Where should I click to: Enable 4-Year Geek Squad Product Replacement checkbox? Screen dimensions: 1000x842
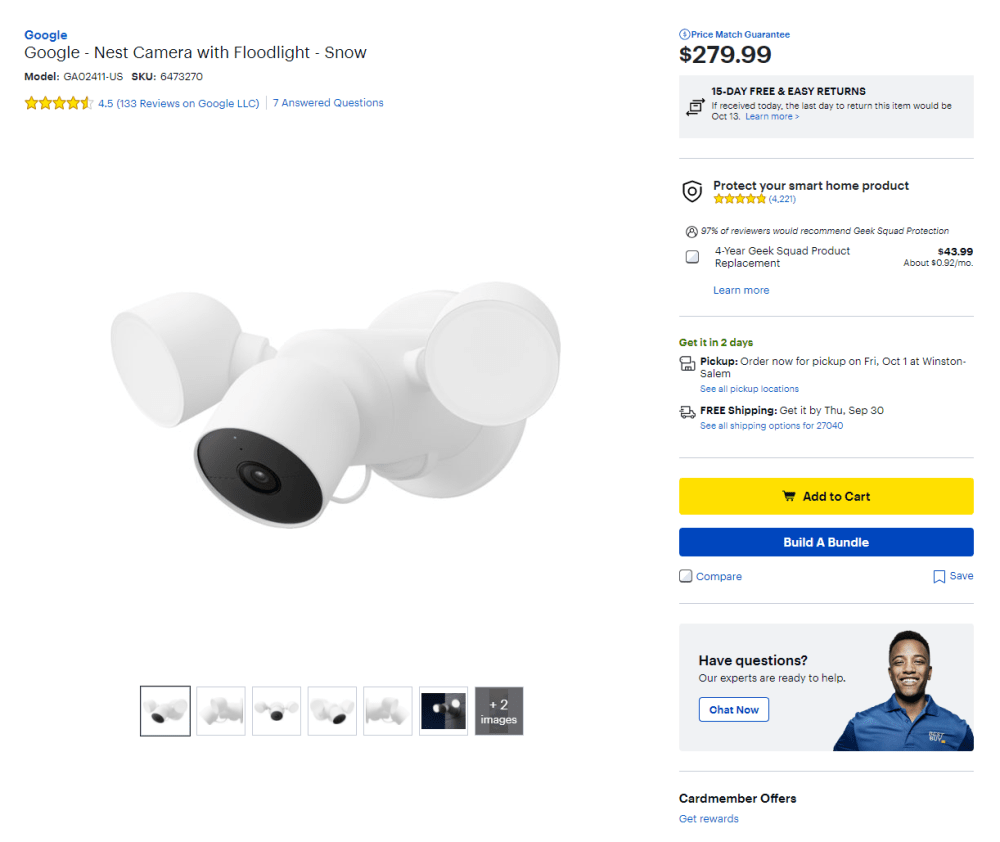tap(692, 257)
